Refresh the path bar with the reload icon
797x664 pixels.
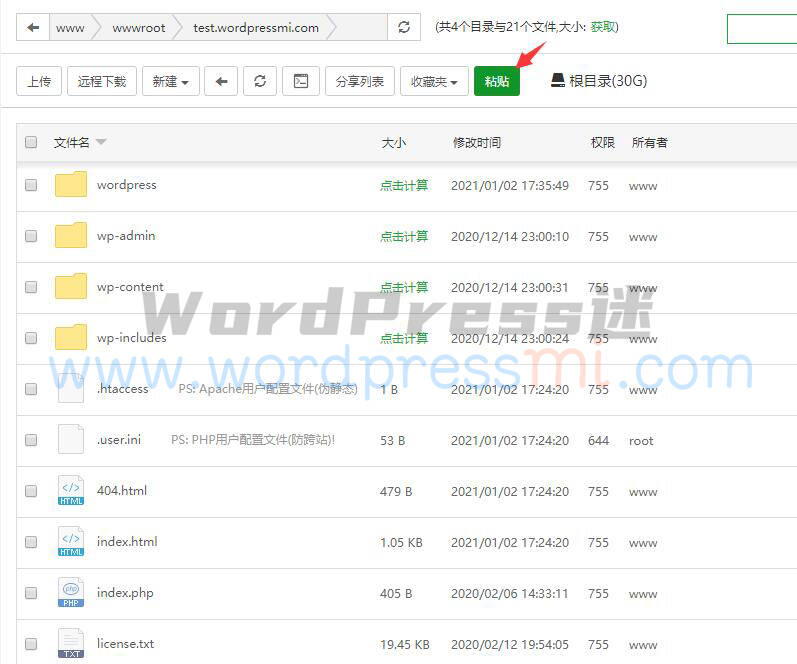pos(404,27)
